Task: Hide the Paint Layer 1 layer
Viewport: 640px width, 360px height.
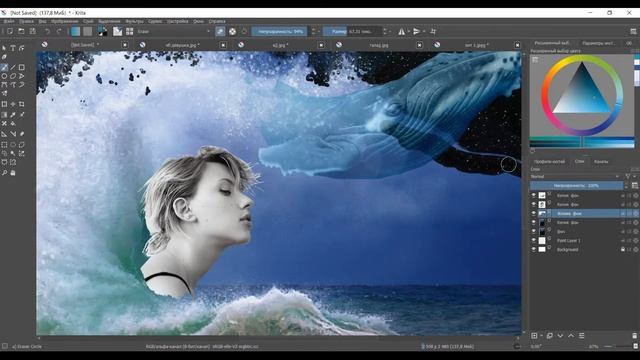Action: (533, 240)
